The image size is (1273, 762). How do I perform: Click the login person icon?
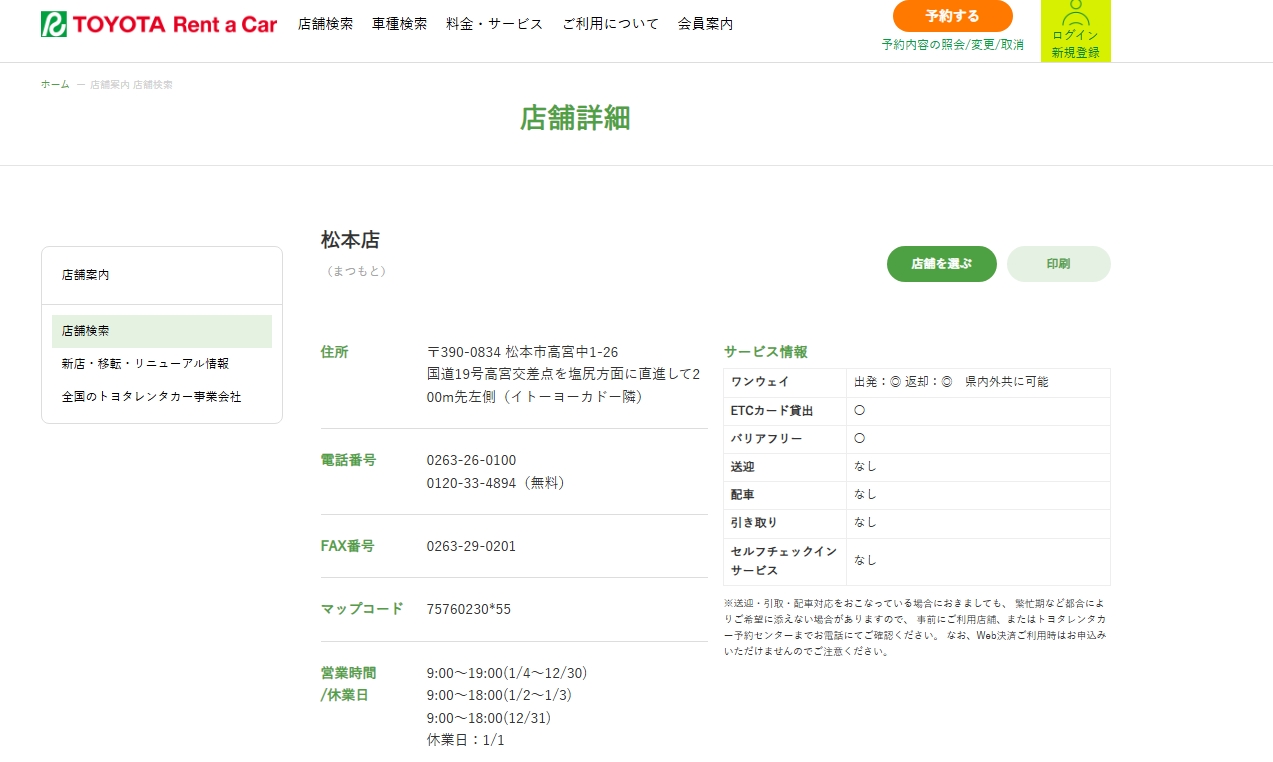pyautogui.click(x=1075, y=13)
